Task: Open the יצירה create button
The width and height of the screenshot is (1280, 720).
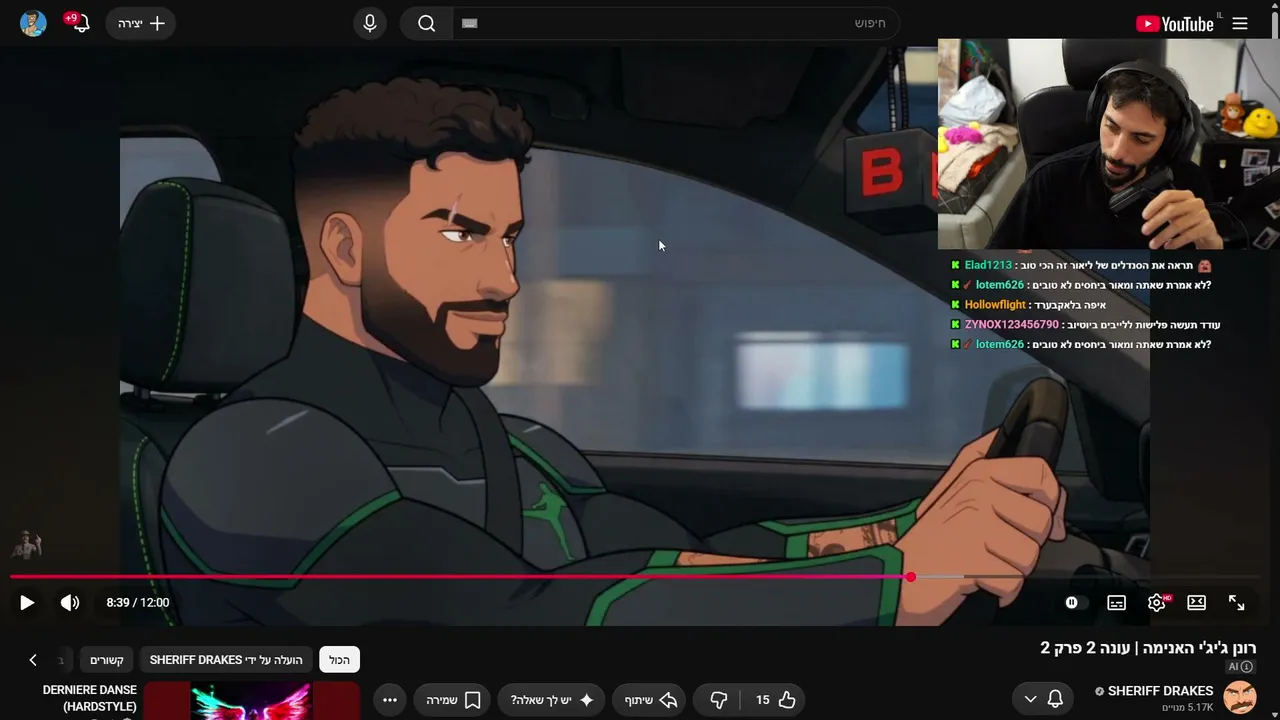Action: [x=141, y=23]
